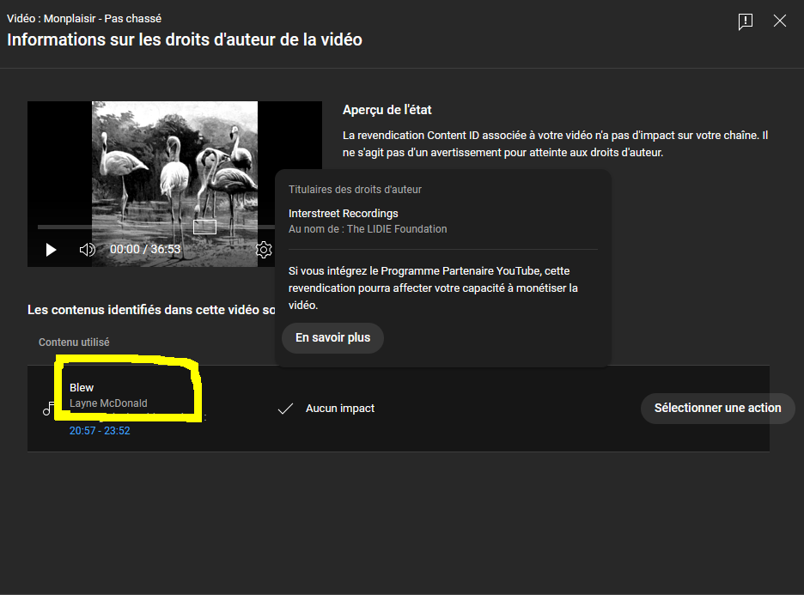Close the copyright information dialog
Viewport: 804px width, 595px height.
click(x=780, y=21)
